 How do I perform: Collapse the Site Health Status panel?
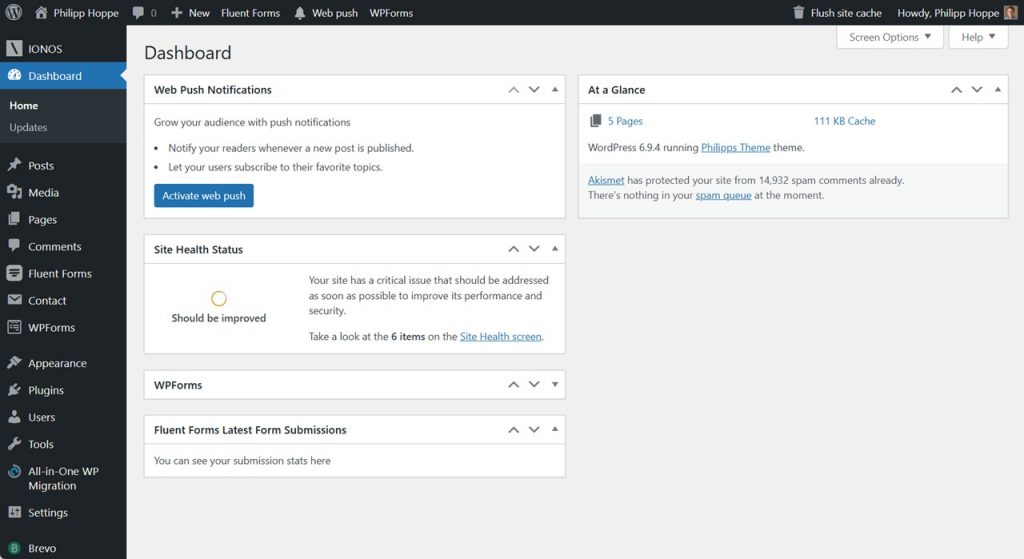(x=554, y=249)
